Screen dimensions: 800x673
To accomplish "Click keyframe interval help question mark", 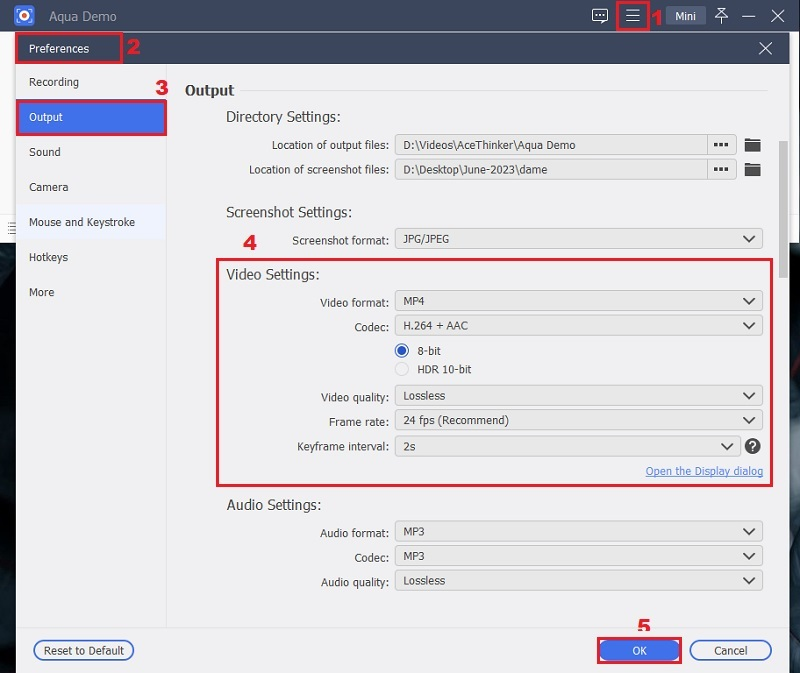I will pos(753,446).
